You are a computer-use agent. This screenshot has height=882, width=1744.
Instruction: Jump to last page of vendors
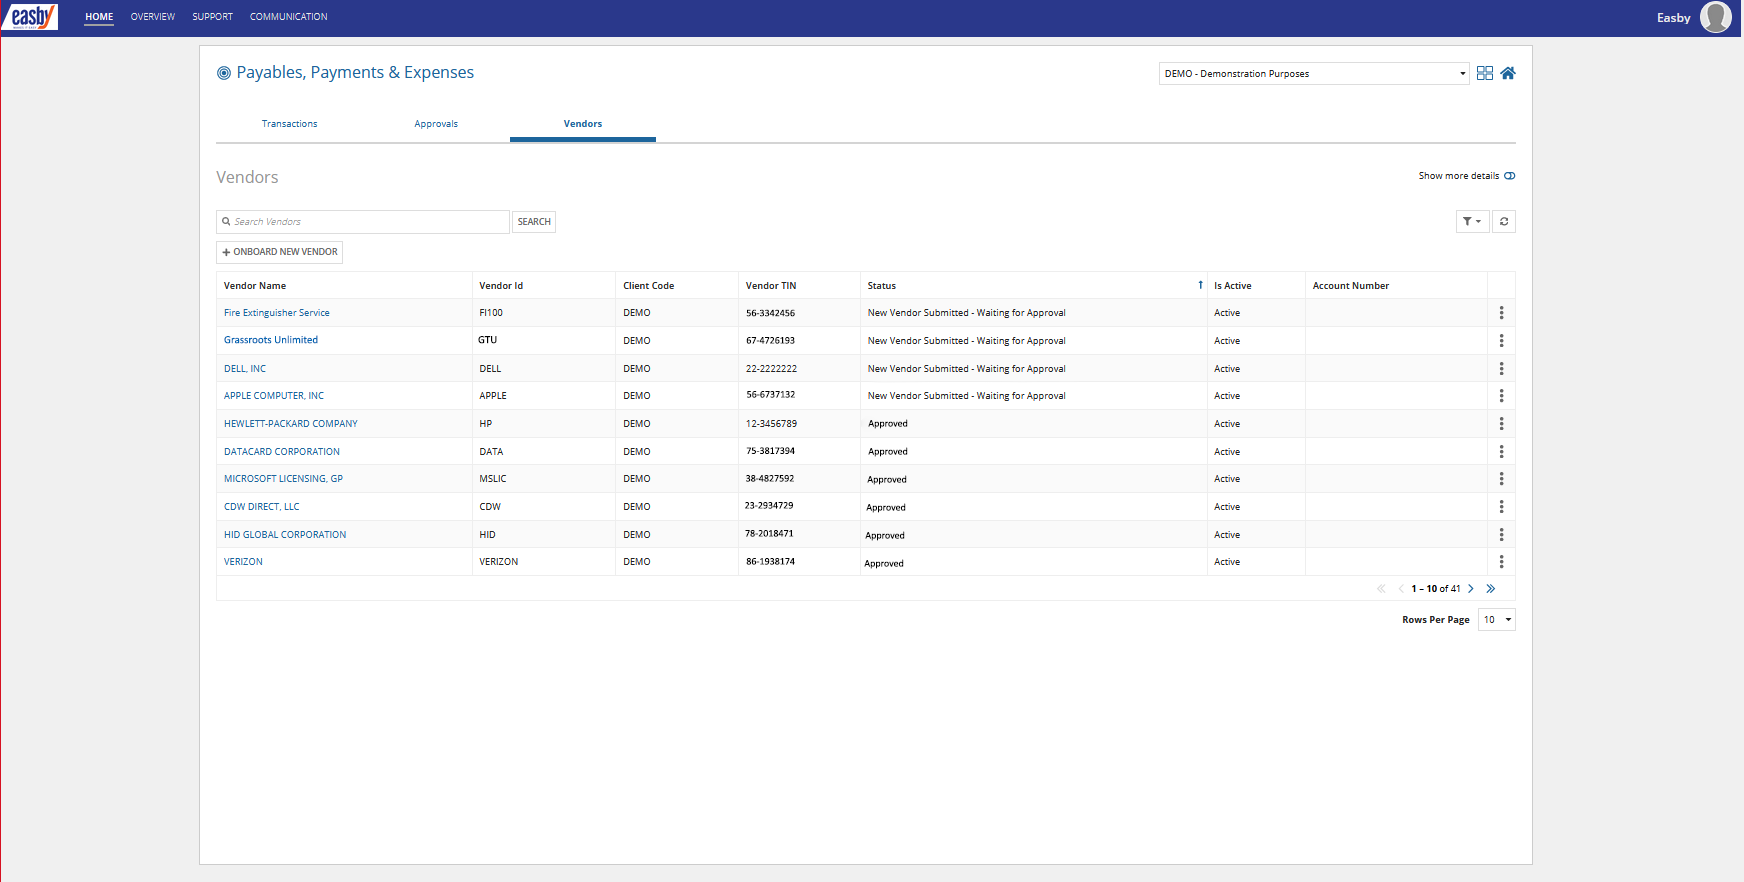tap(1491, 589)
